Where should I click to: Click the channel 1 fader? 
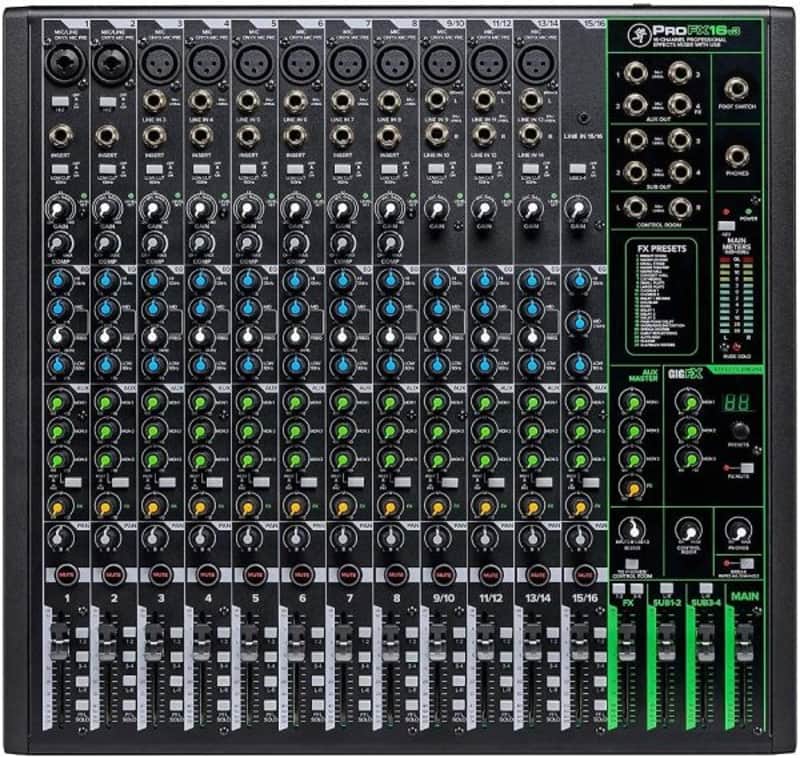click(59, 640)
